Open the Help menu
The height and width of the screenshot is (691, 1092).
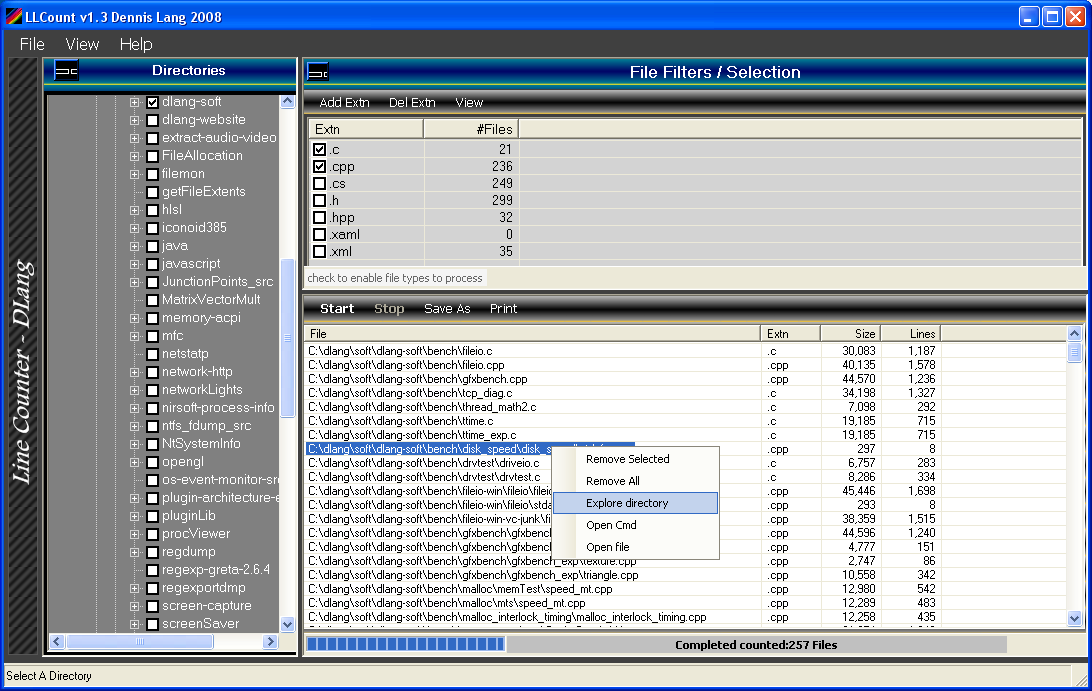pyautogui.click(x=136, y=44)
